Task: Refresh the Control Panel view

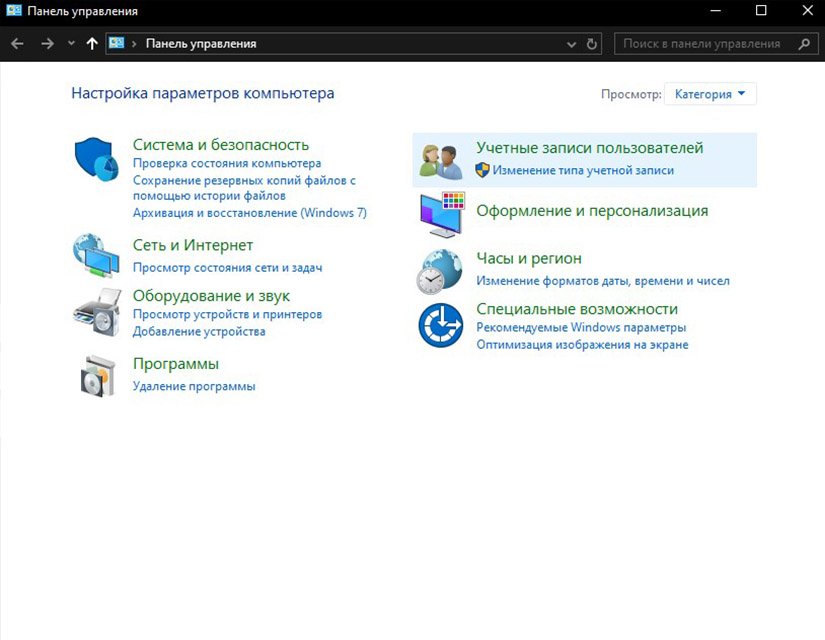Action: pos(592,44)
